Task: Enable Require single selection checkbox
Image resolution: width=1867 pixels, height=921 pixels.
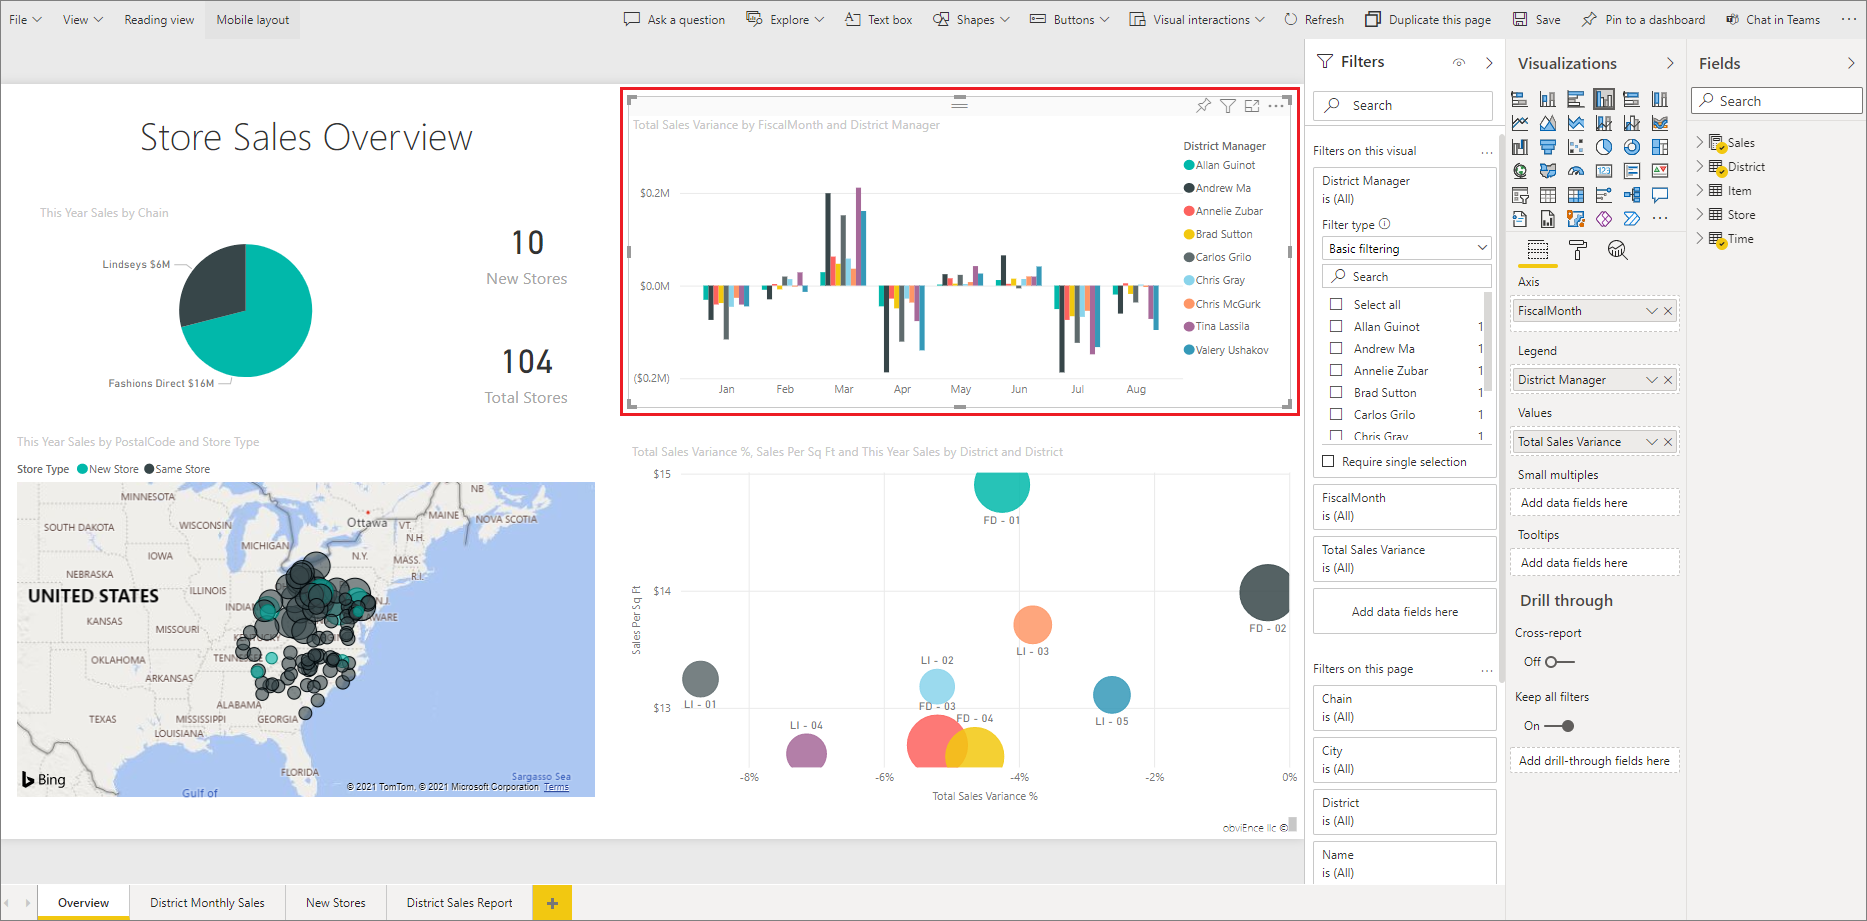Action: (x=1328, y=462)
